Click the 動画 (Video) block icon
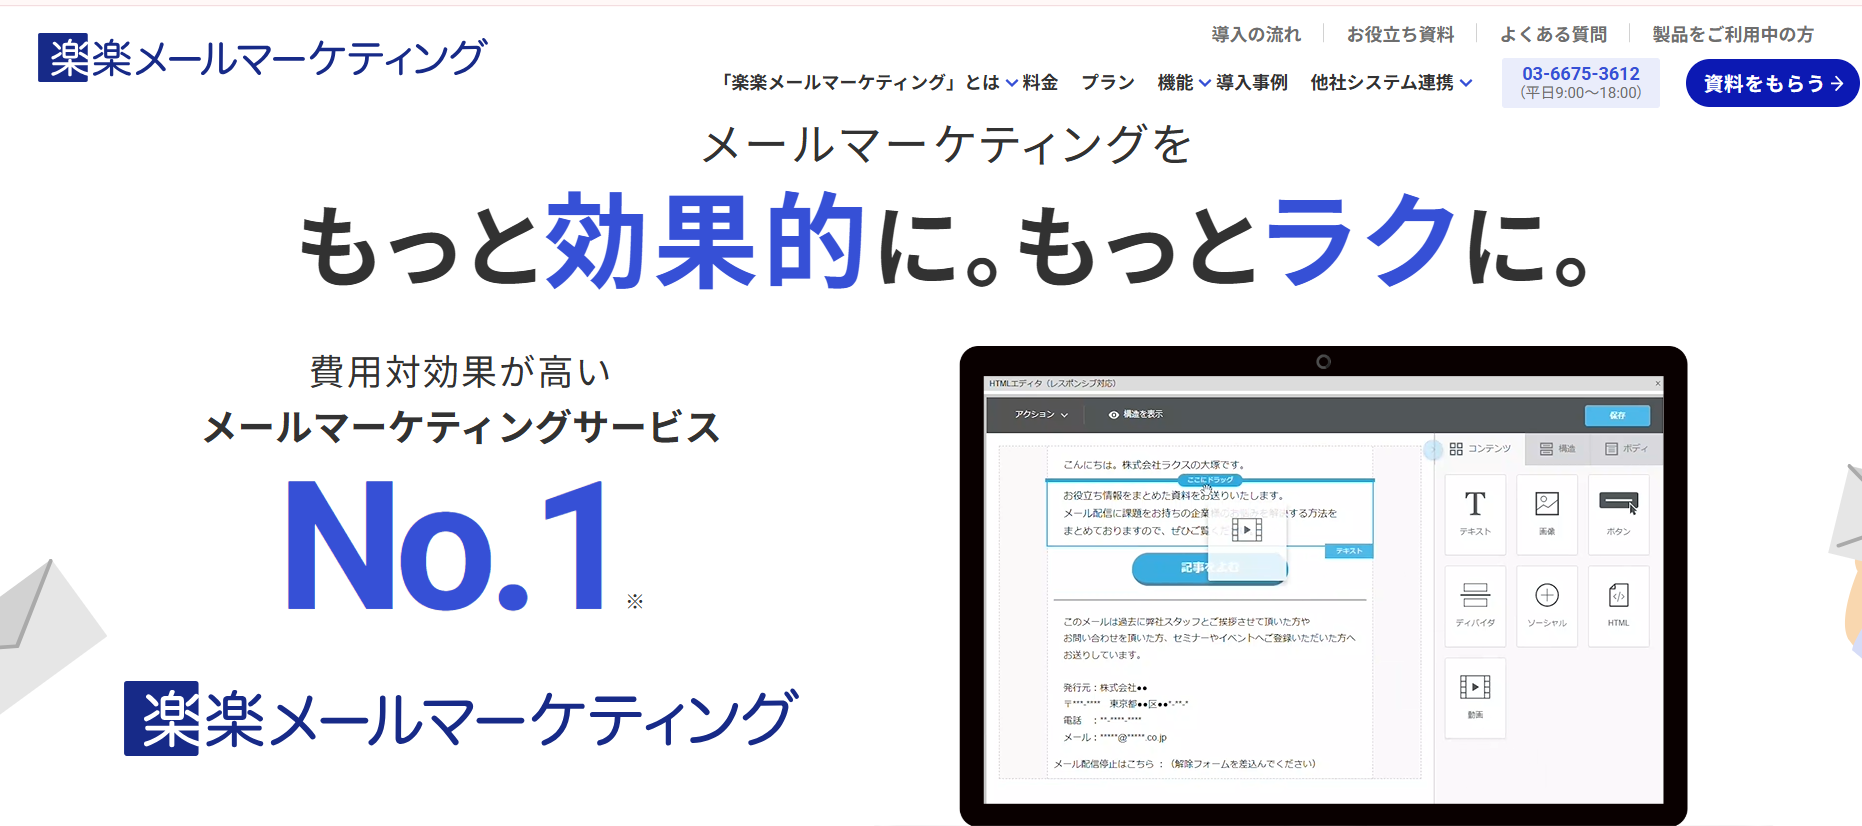 [x=1475, y=687]
